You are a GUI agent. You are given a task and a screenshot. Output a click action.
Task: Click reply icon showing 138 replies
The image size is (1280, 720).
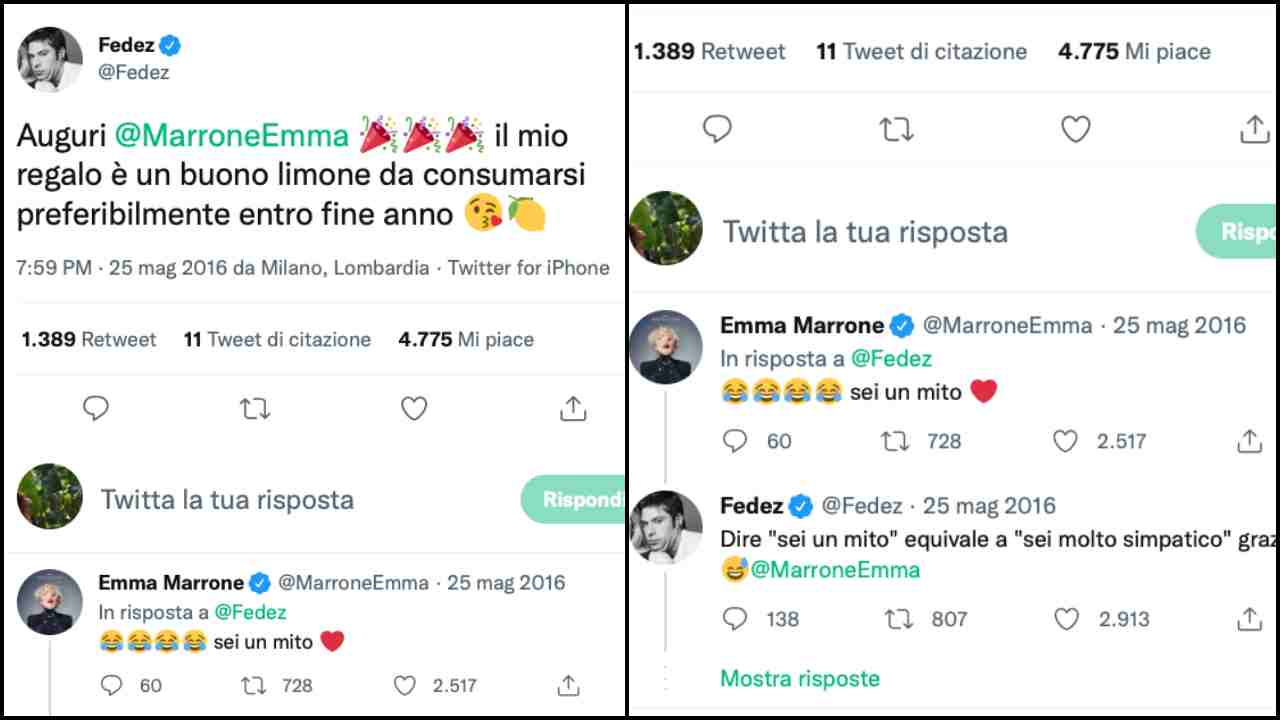tap(735, 620)
